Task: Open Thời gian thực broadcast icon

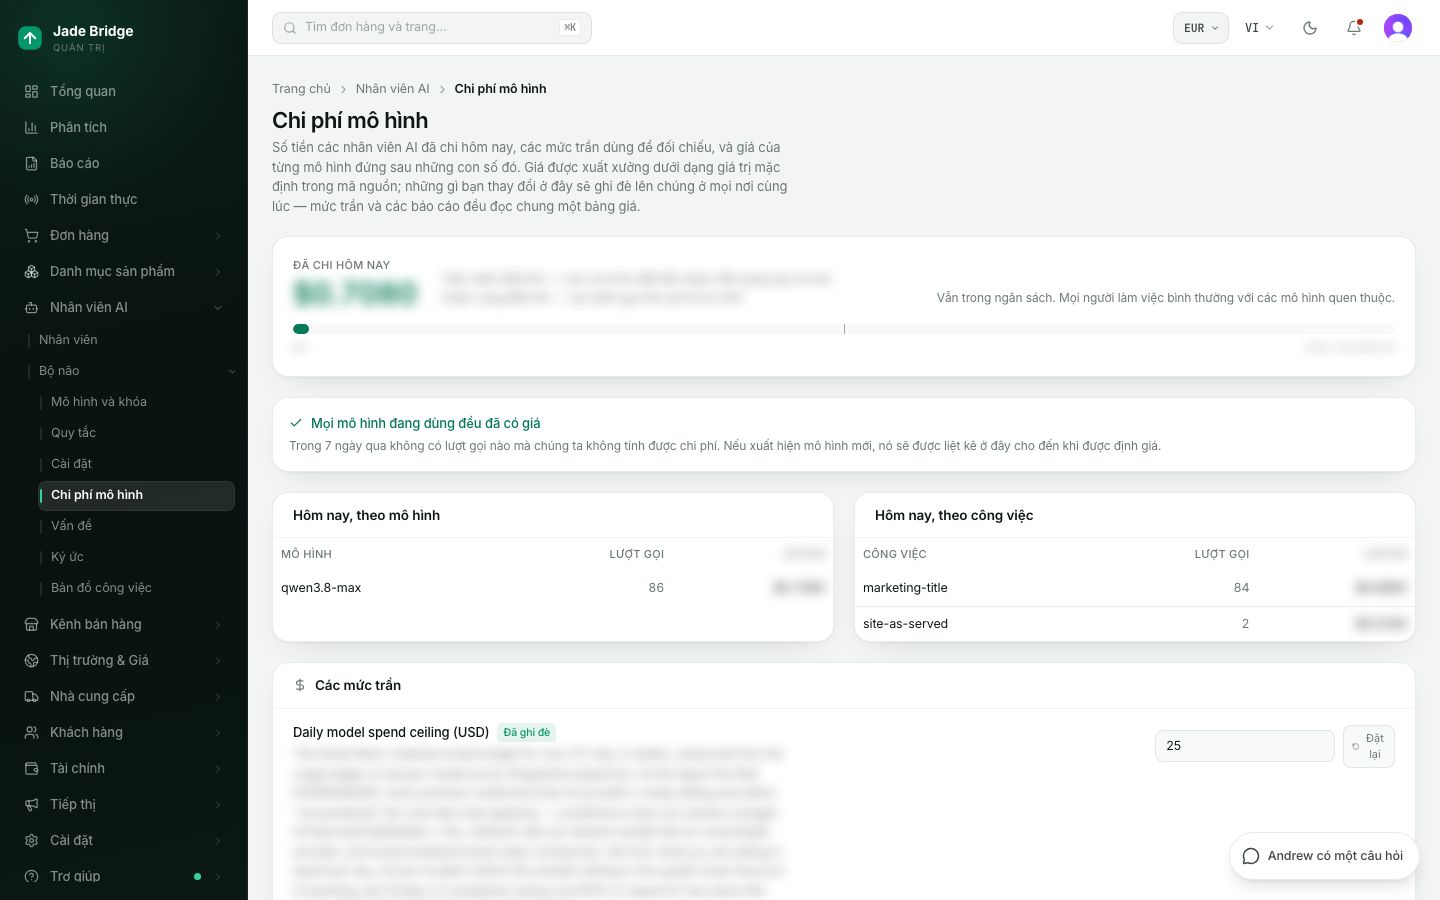Action: (x=31, y=199)
